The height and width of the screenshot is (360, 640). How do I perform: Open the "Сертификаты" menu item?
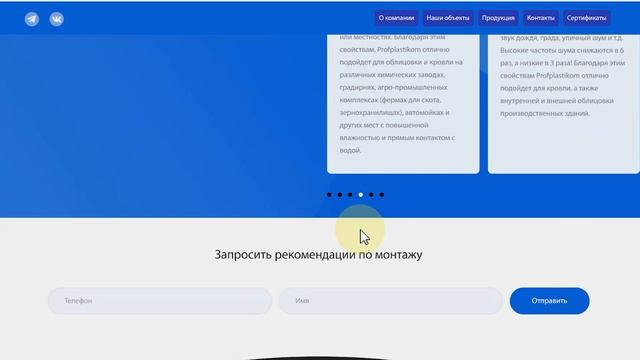[586, 18]
